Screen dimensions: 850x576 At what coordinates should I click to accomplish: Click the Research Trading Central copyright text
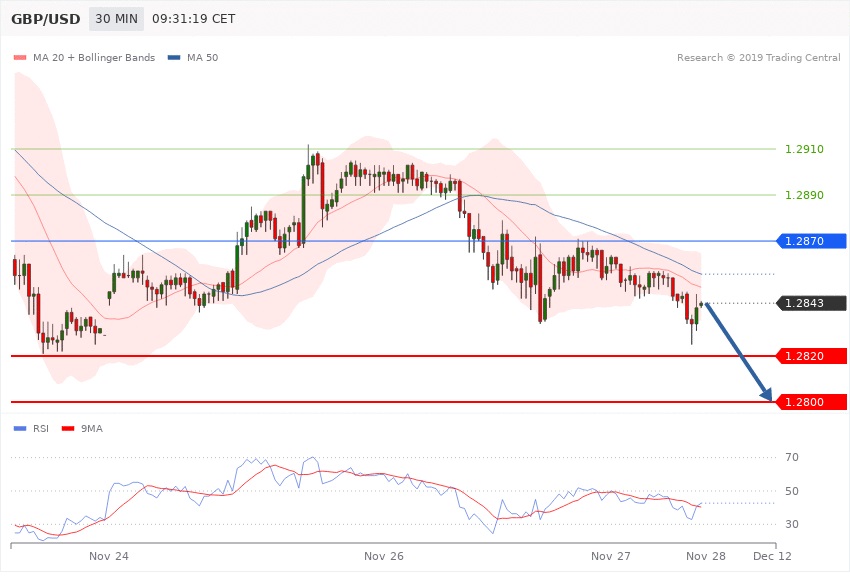[x=758, y=58]
